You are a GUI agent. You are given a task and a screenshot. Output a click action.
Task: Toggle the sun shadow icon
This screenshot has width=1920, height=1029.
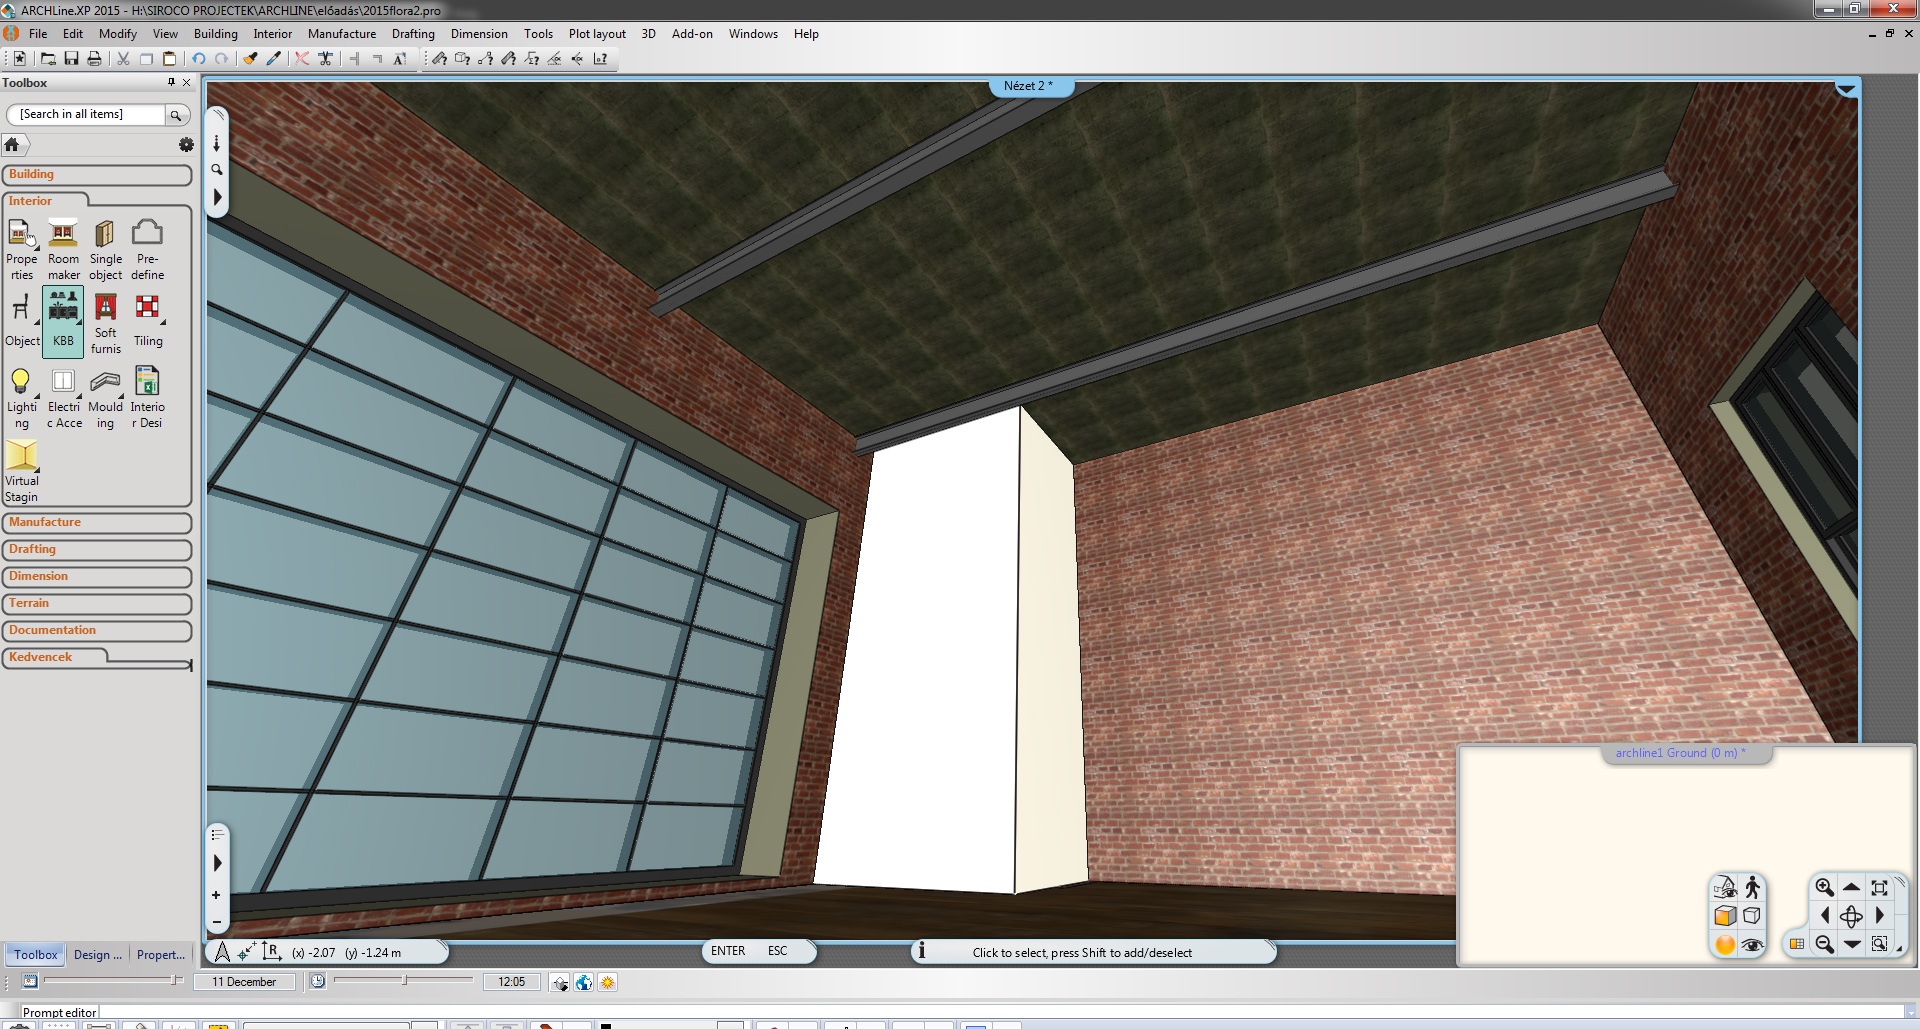tap(607, 982)
